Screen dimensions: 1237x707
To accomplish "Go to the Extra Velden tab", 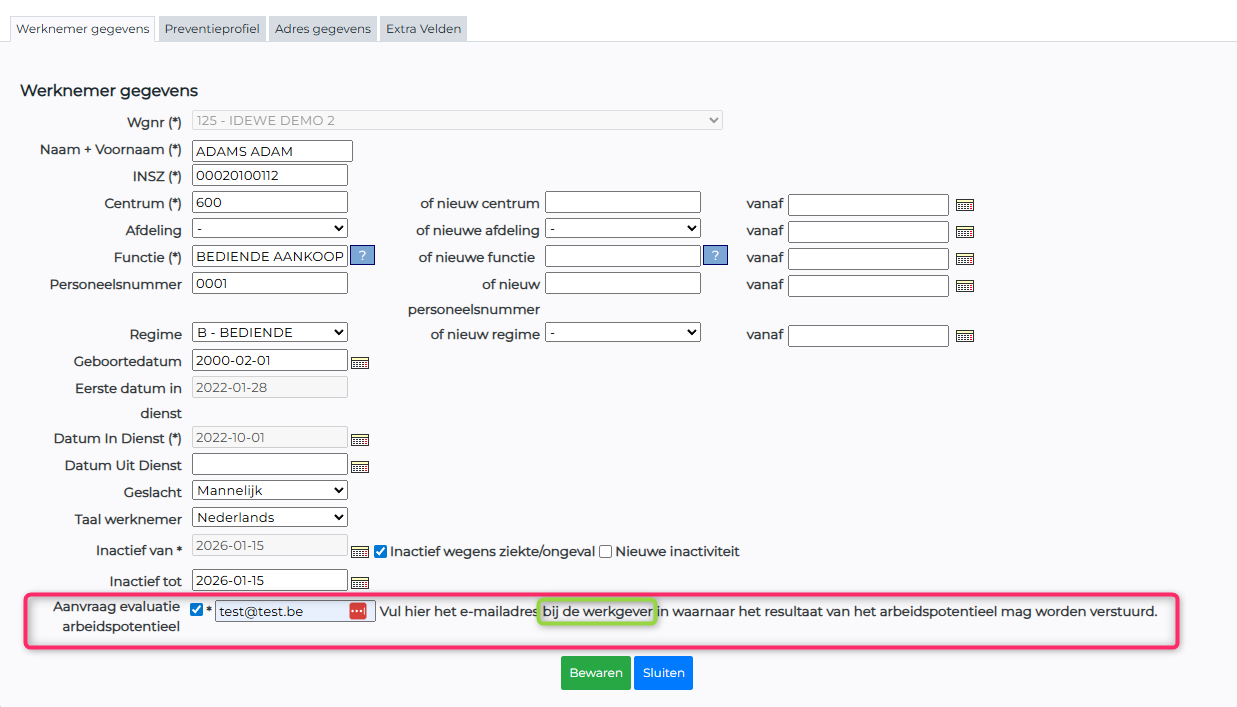I will 423,29.
